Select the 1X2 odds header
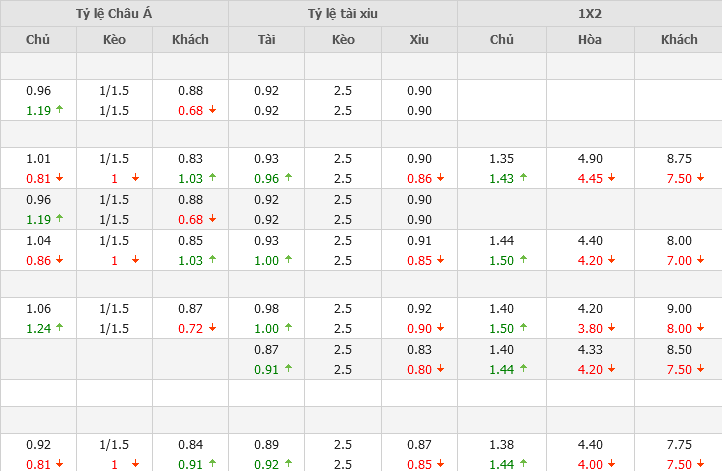This screenshot has width=722, height=471. (589, 13)
